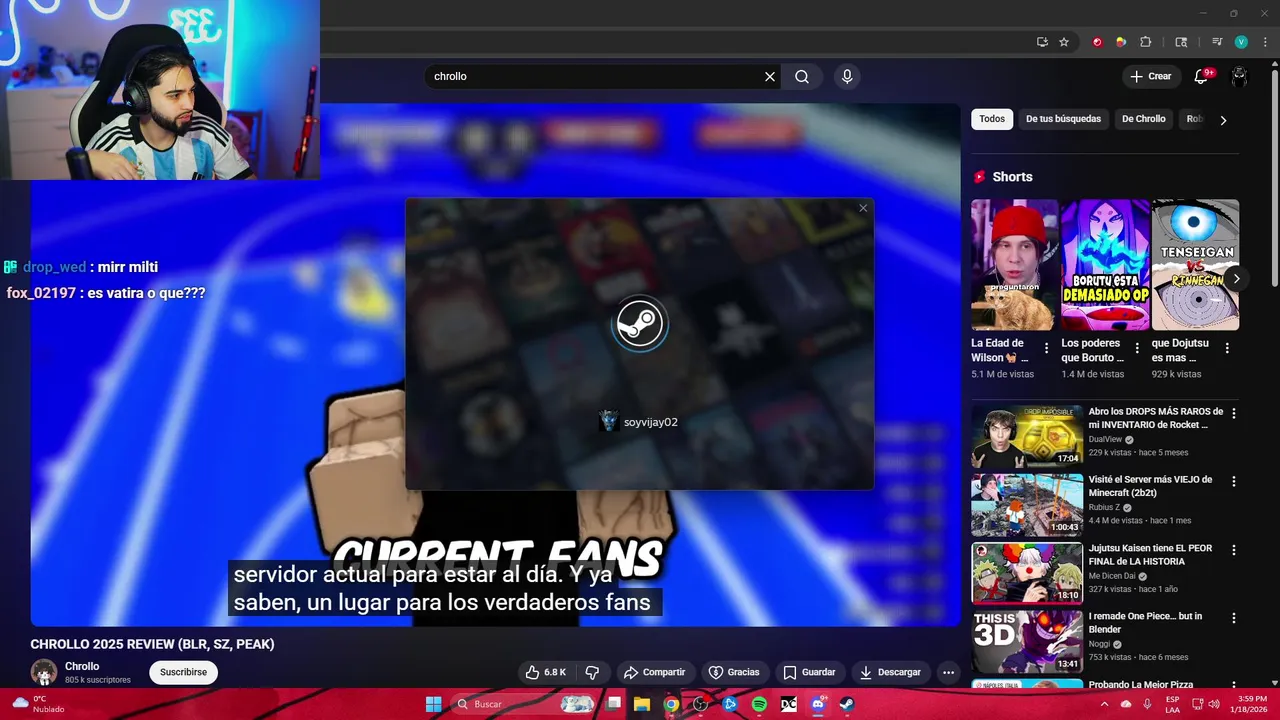This screenshot has height=720, width=1280.
Task: Click the ESP LAA language indicator
Action: pyautogui.click(x=1172, y=704)
